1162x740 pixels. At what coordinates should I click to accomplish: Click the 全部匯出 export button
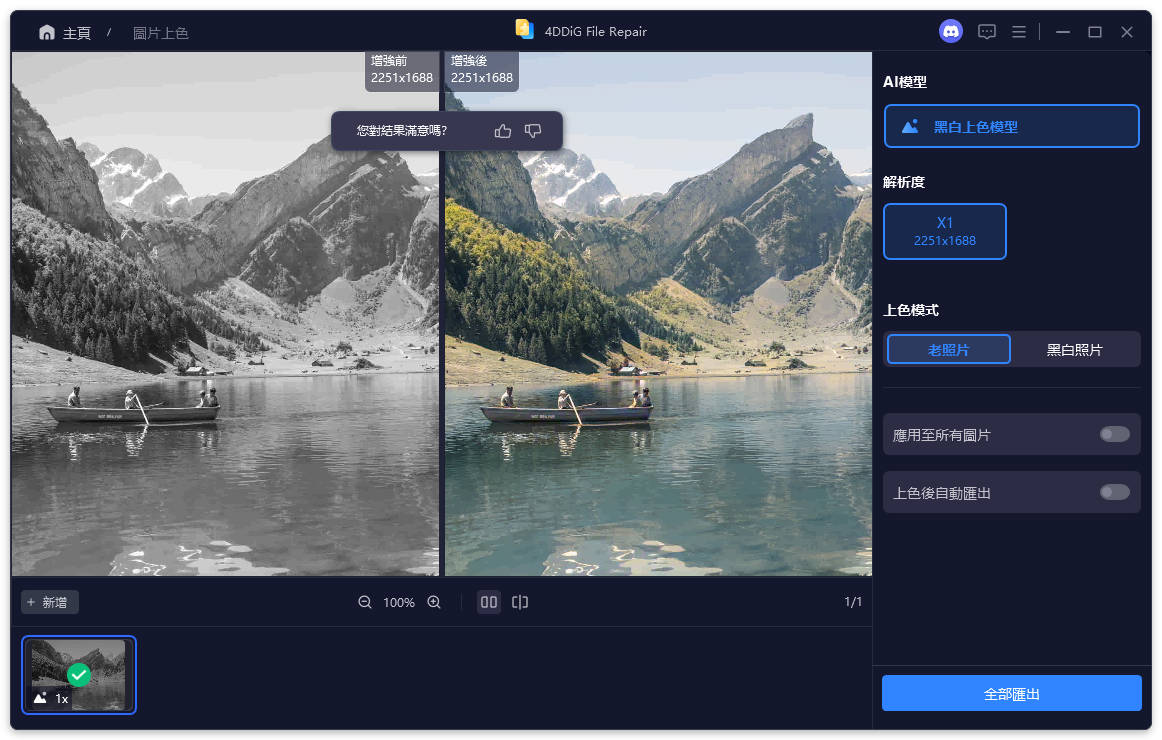(1011, 692)
